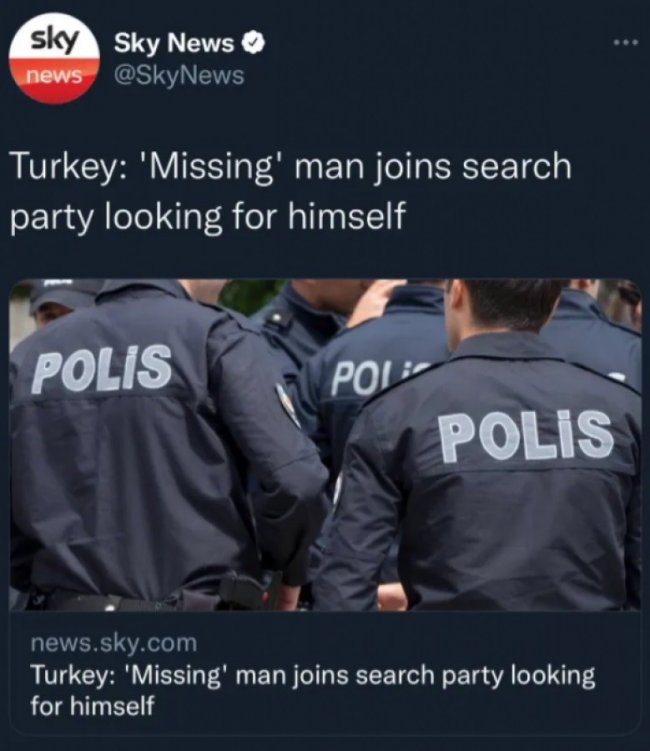Open the three-dot more options menu
The height and width of the screenshot is (751, 650).
[626, 43]
